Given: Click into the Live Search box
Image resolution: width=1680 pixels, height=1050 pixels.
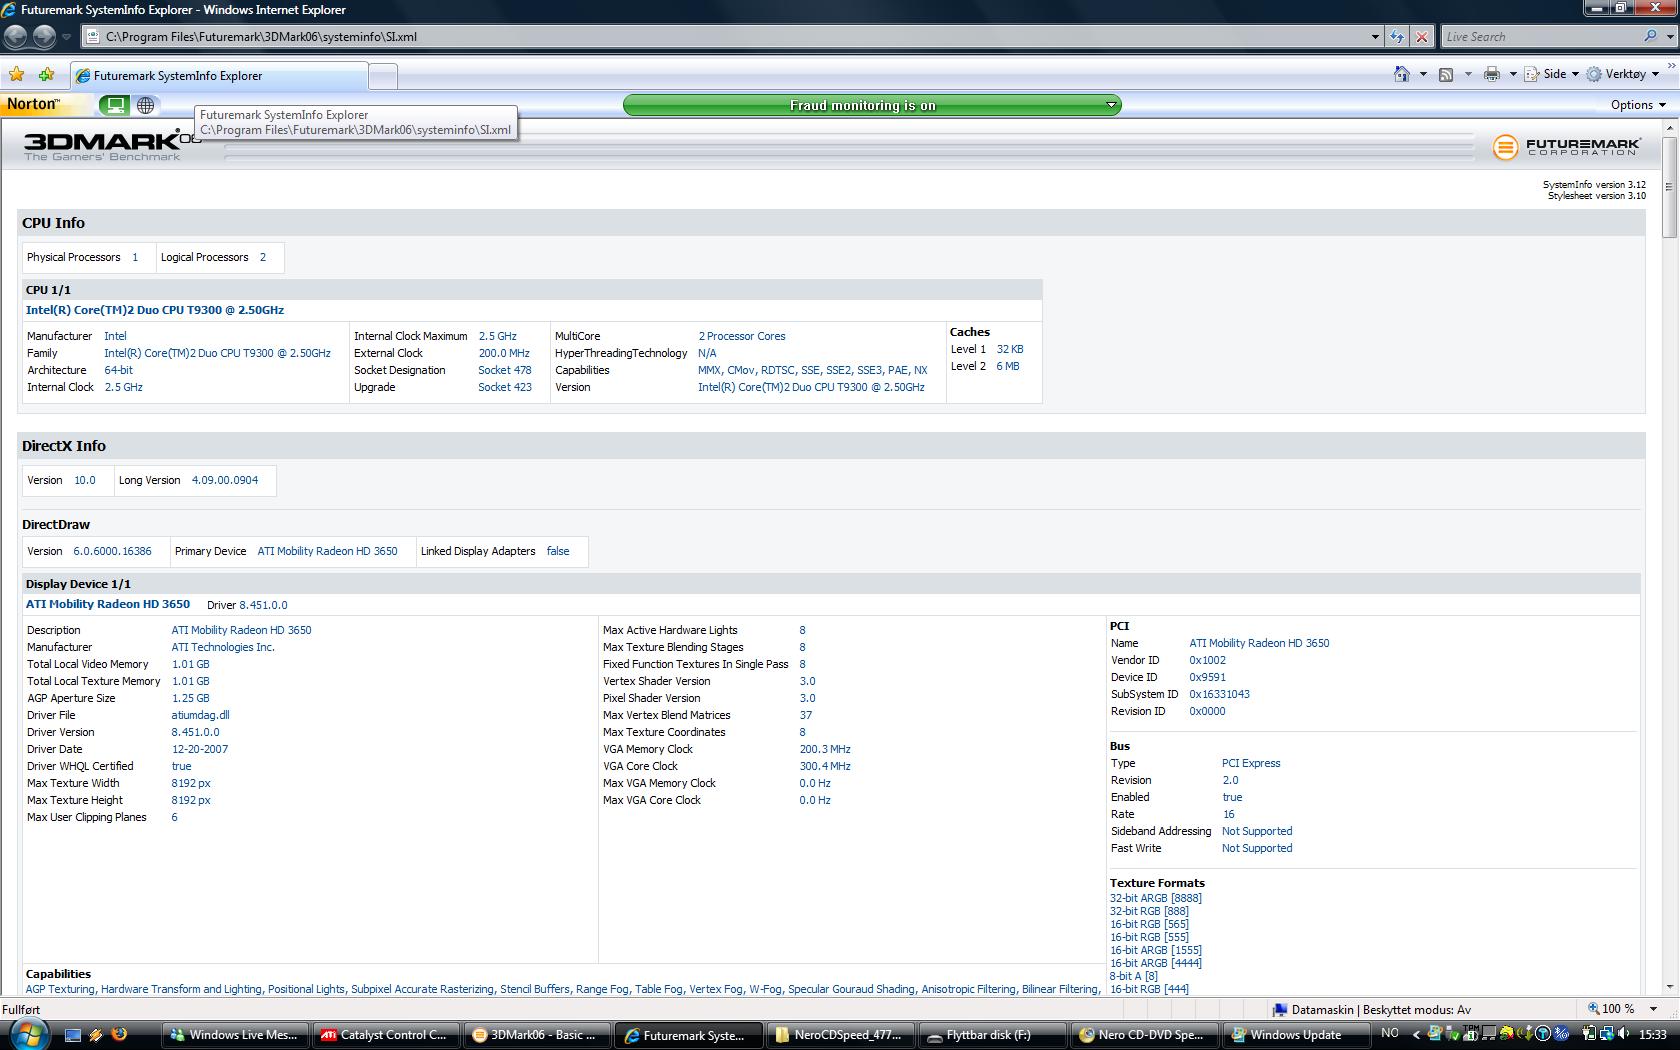Looking at the screenshot, I should [x=1540, y=37].
